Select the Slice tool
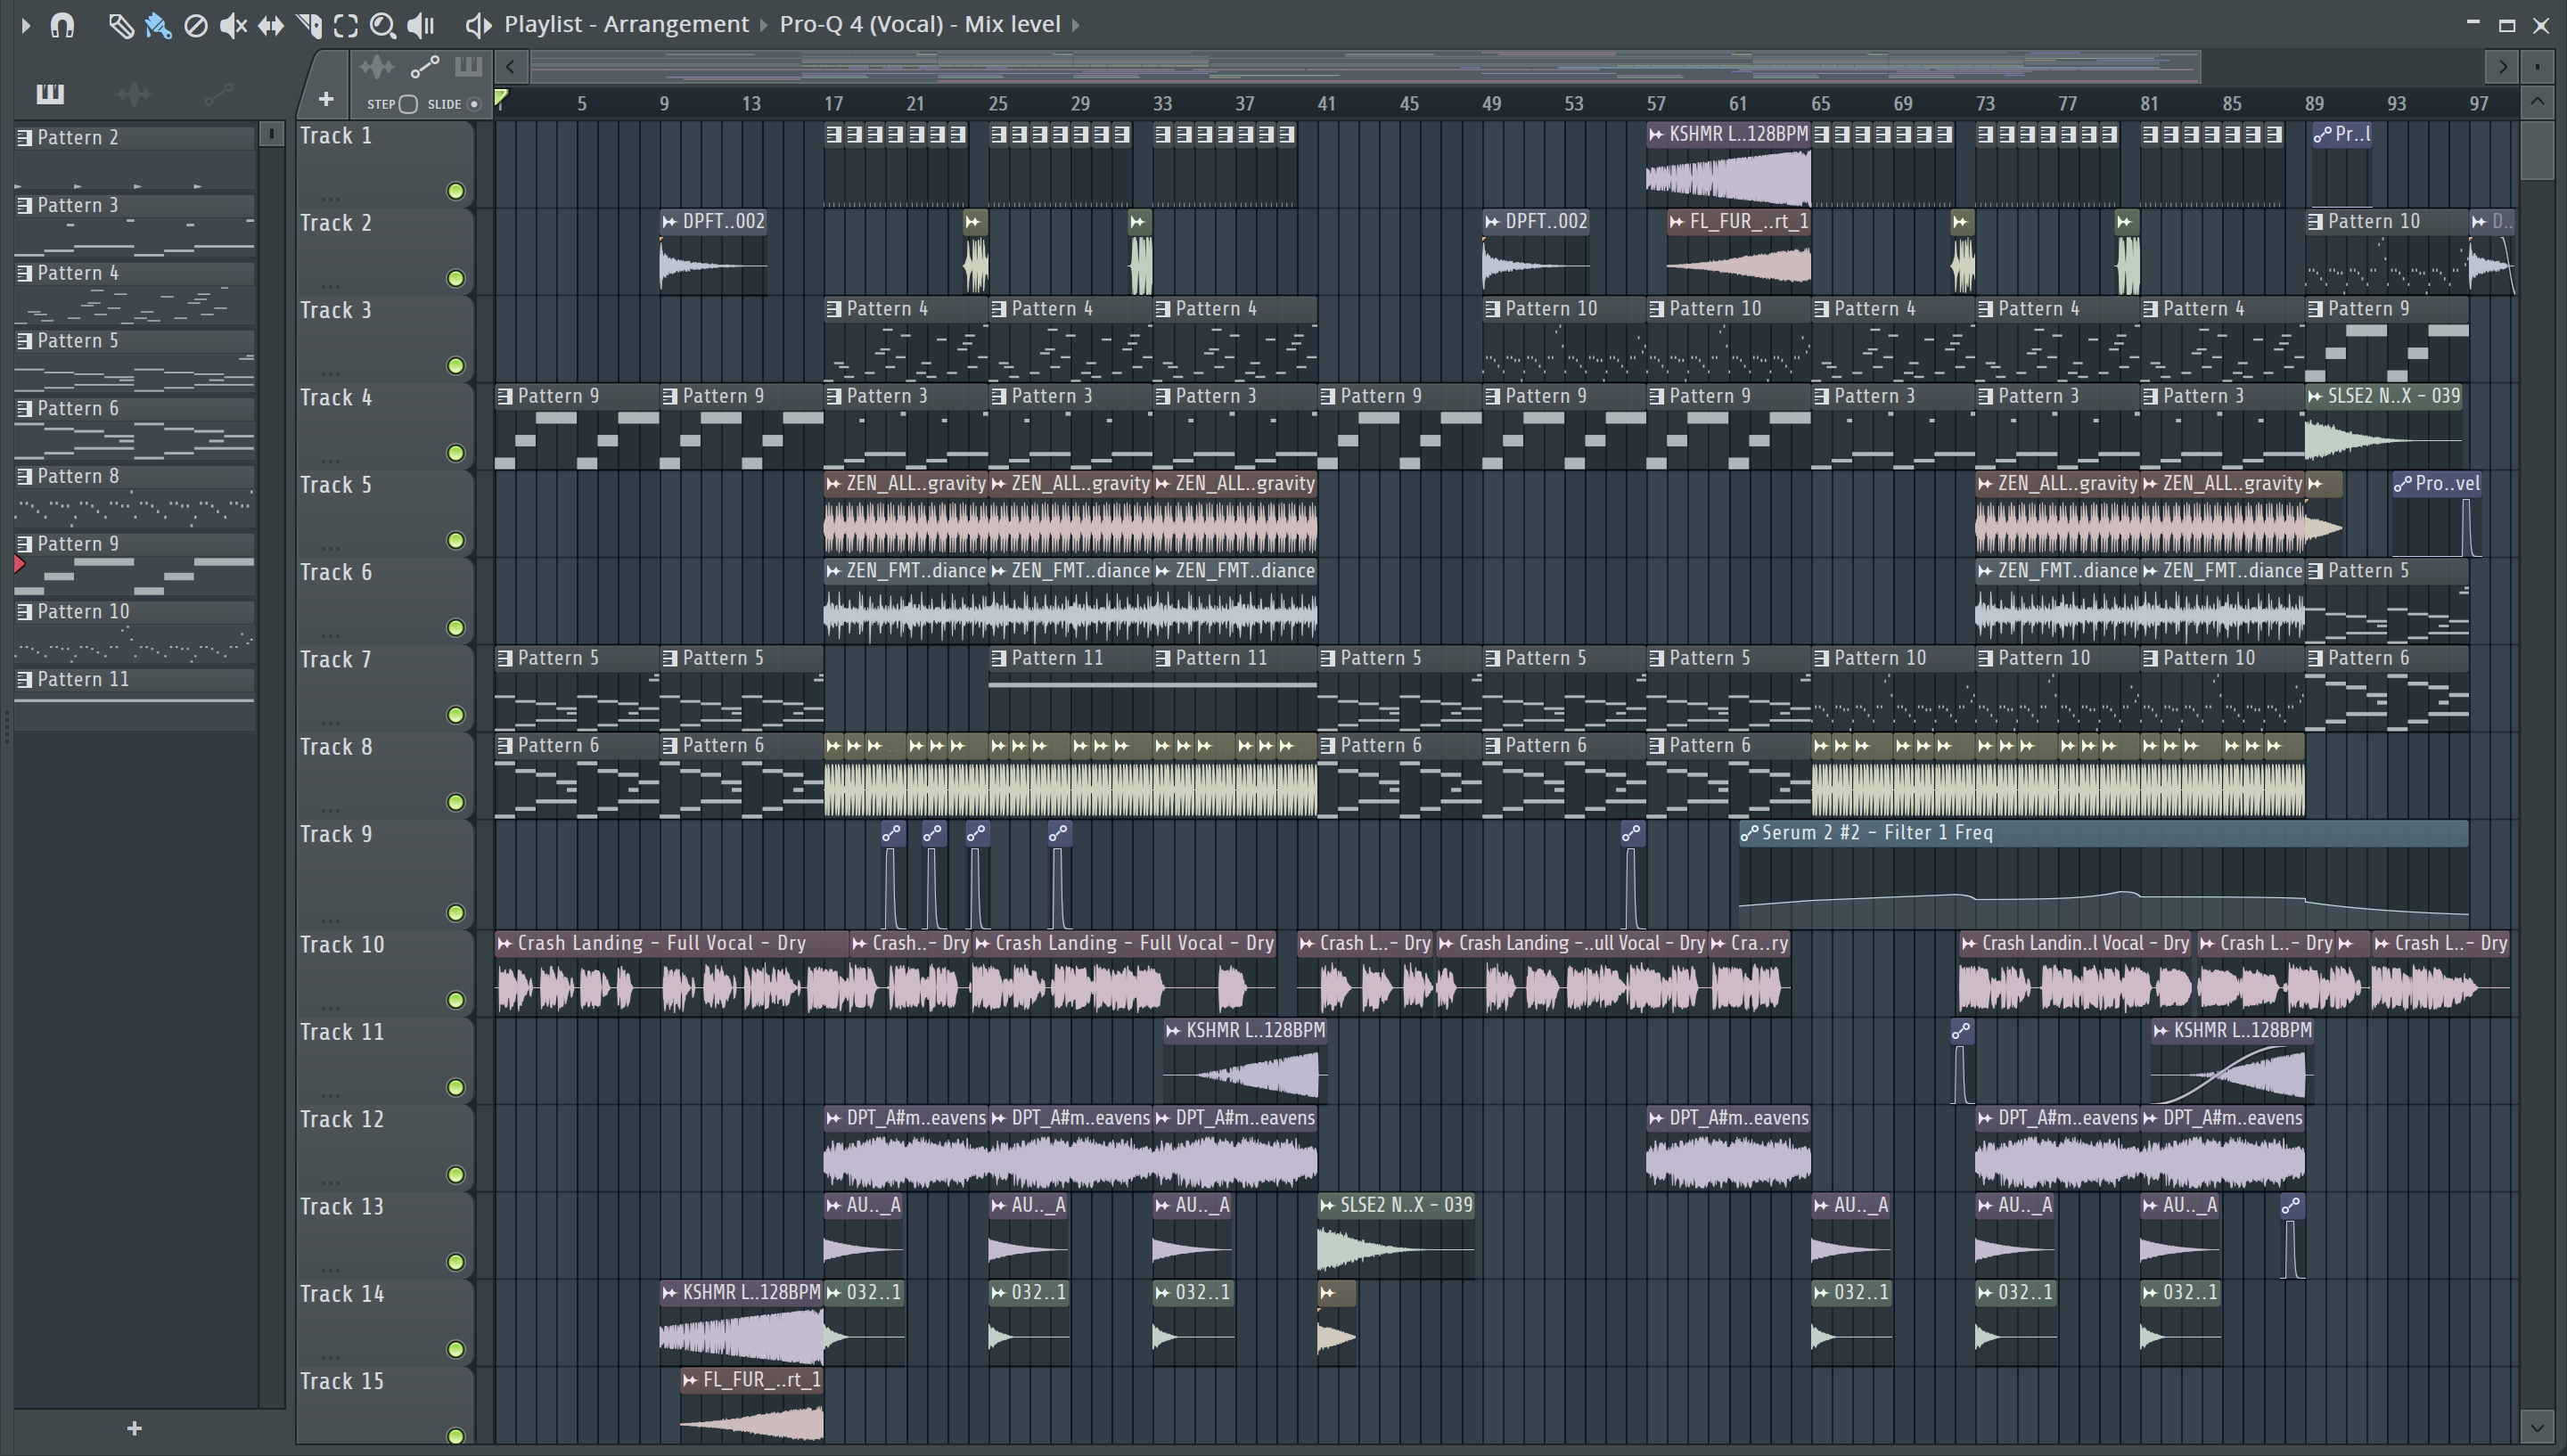This screenshot has height=1456, width=2567. coord(309,25)
